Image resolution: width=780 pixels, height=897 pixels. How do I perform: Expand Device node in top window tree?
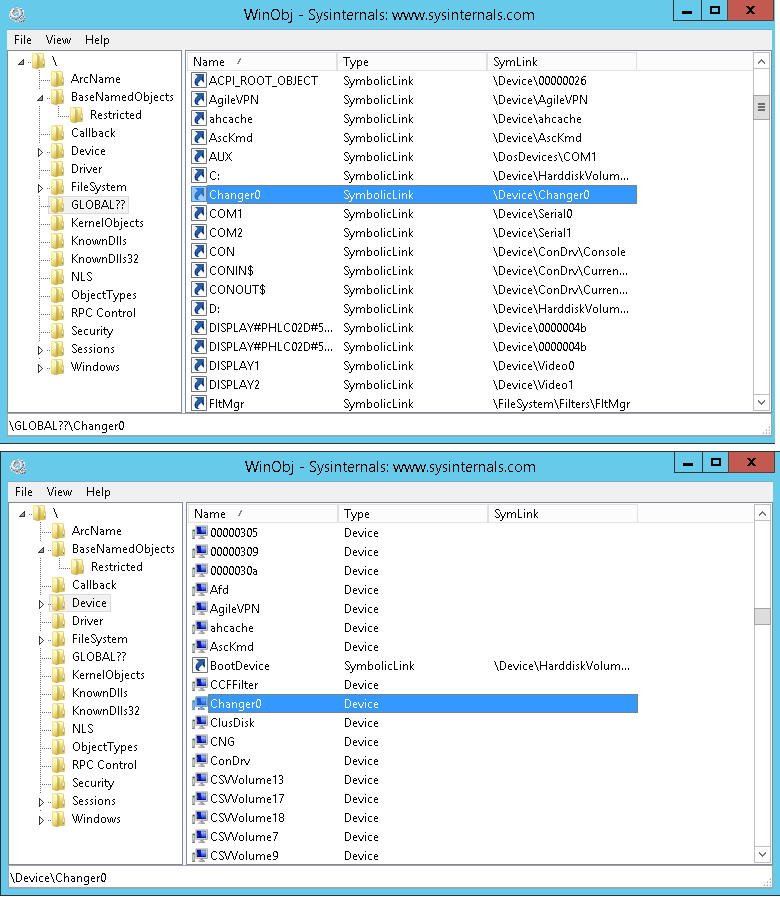click(x=40, y=152)
